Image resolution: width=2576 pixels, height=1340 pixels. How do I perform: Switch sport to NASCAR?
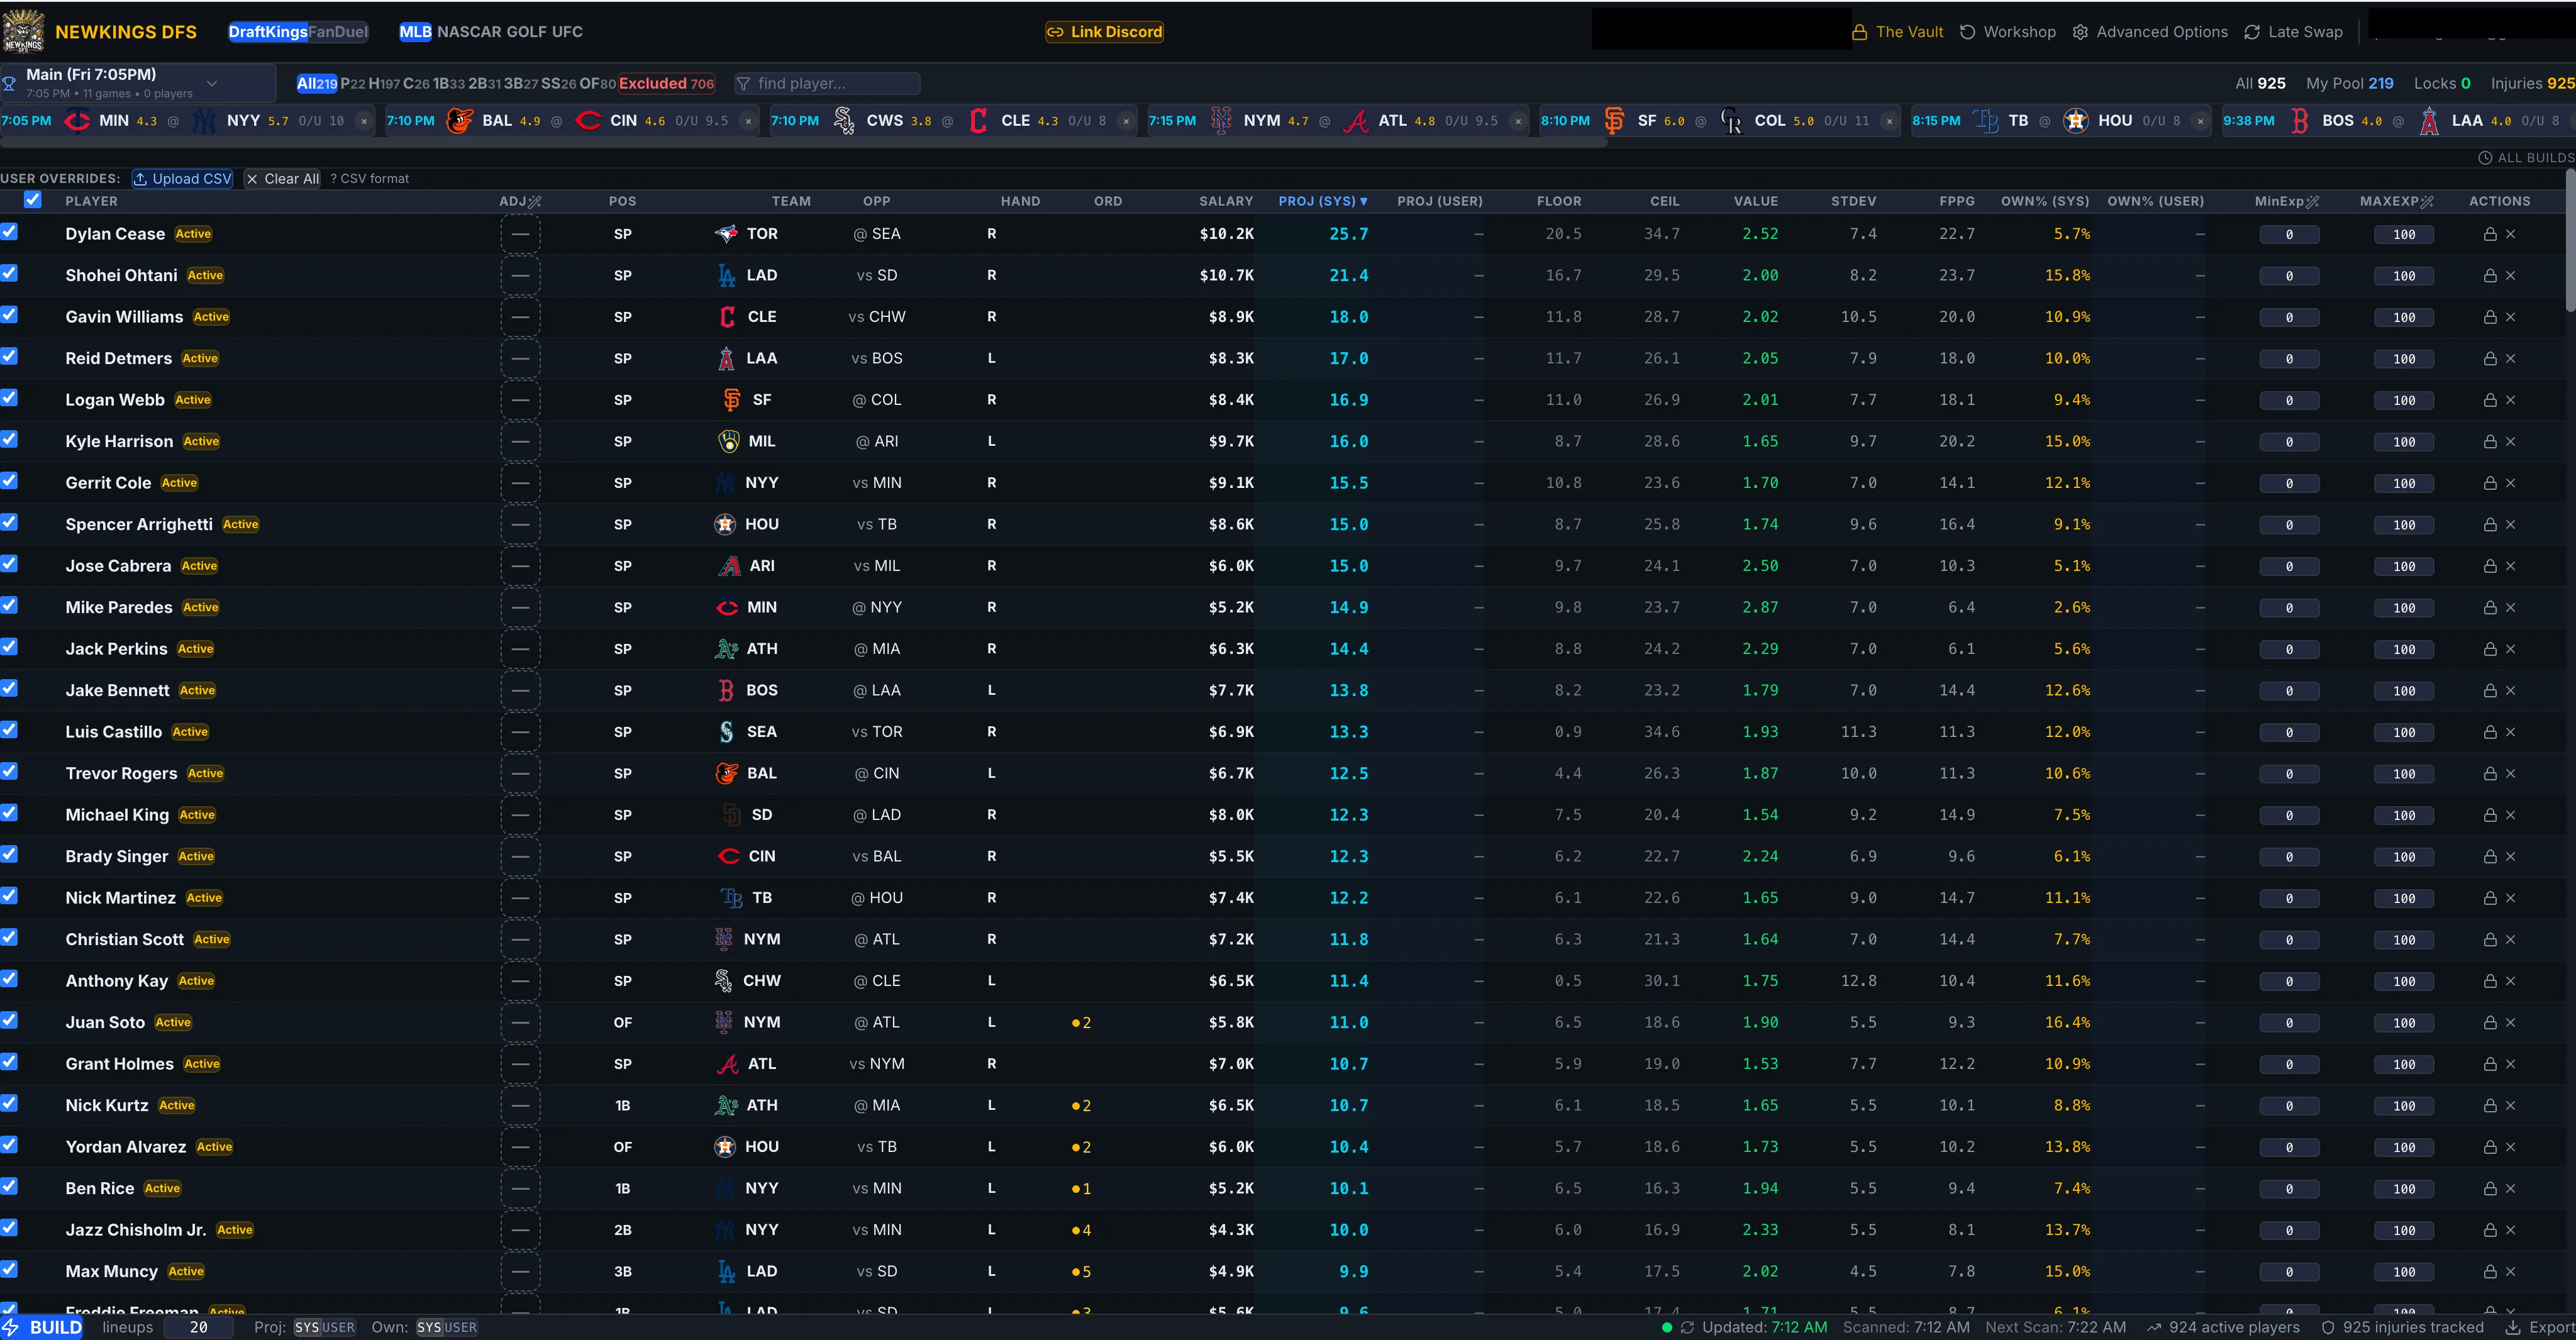coord(470,32)
